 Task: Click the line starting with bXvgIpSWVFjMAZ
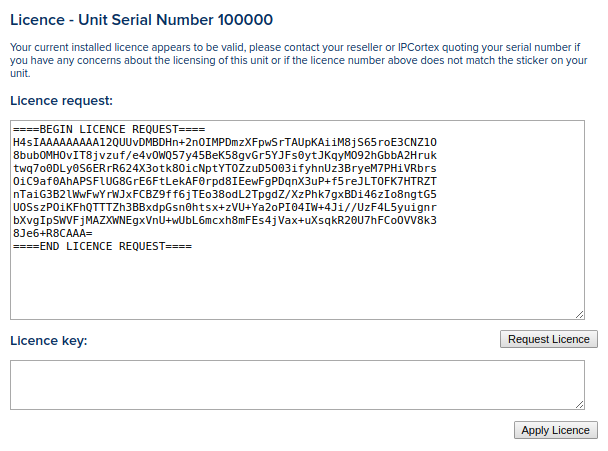[x=225, y=220]
